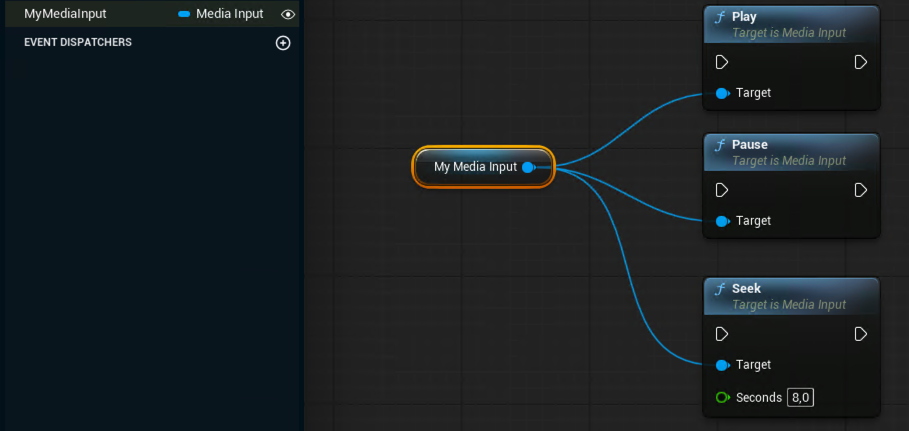Screen dimensions: 909x431
Task: Click the My Media Input output pin
Action: click(x=528, y=167)
